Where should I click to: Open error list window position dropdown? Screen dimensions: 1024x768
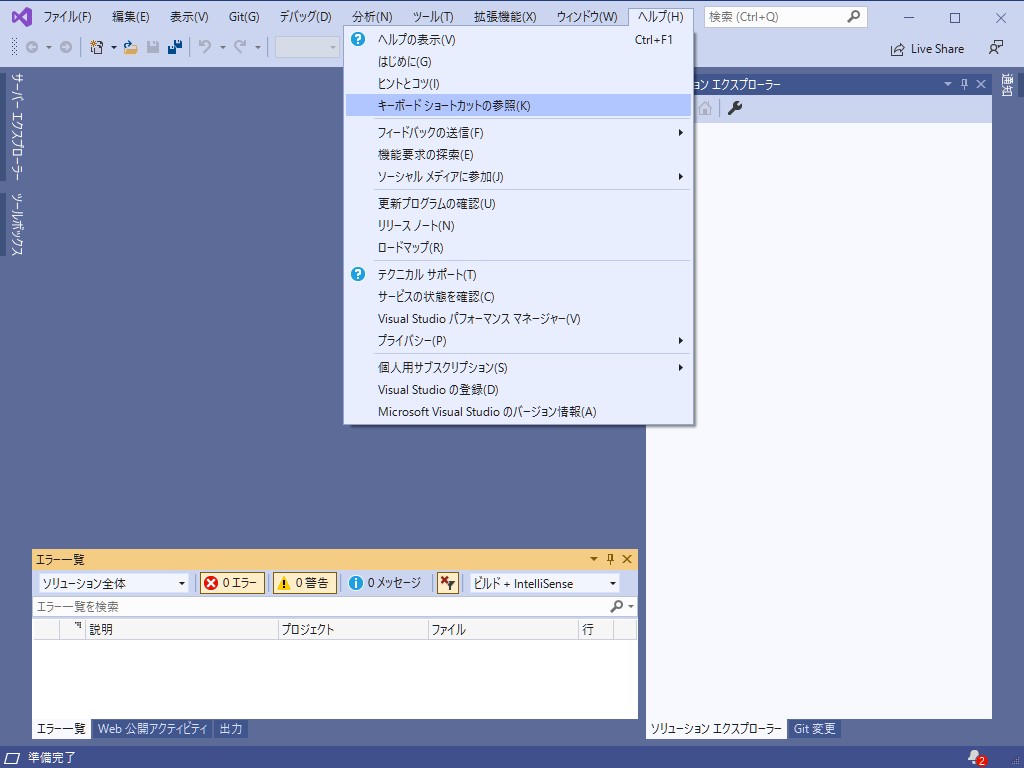coord(594,559)
